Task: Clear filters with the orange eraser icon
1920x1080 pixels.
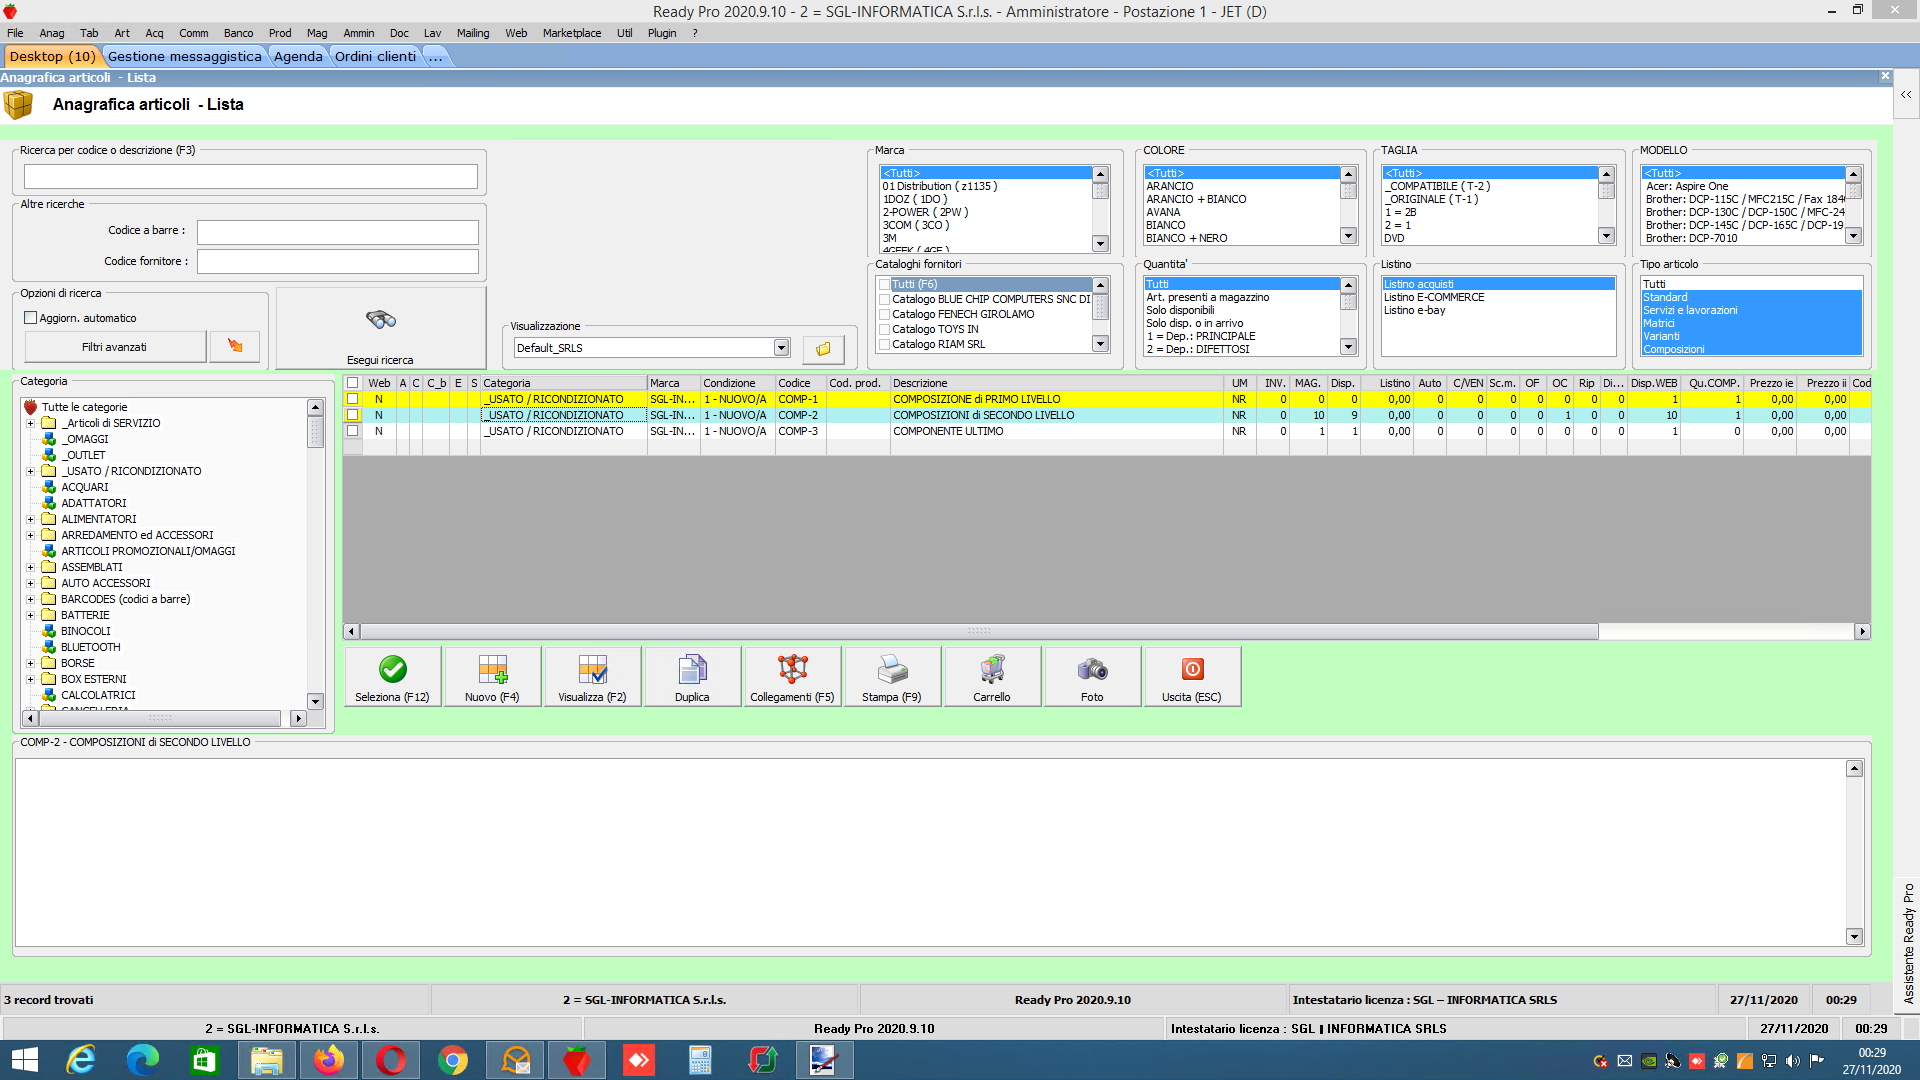Action: tap(235, 346)
